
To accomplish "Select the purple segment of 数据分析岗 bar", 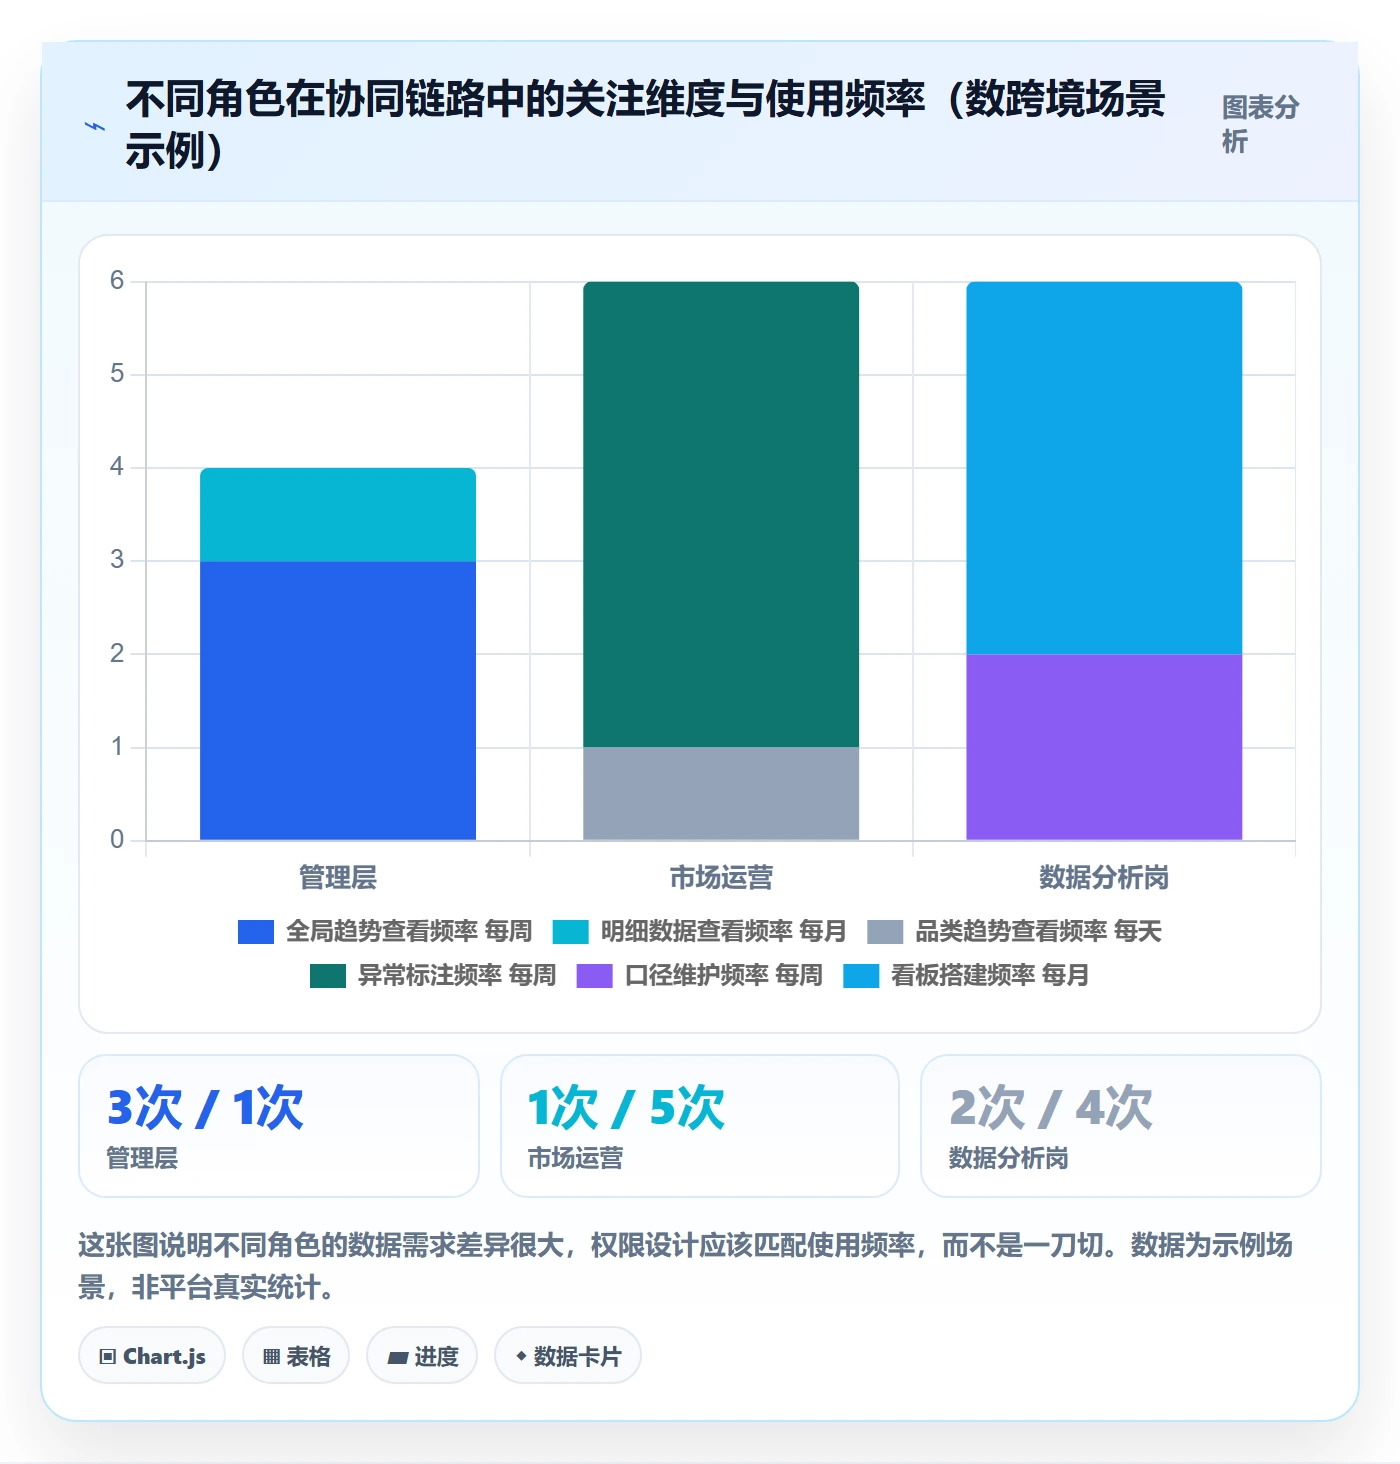I will (x=1104, y=747).
